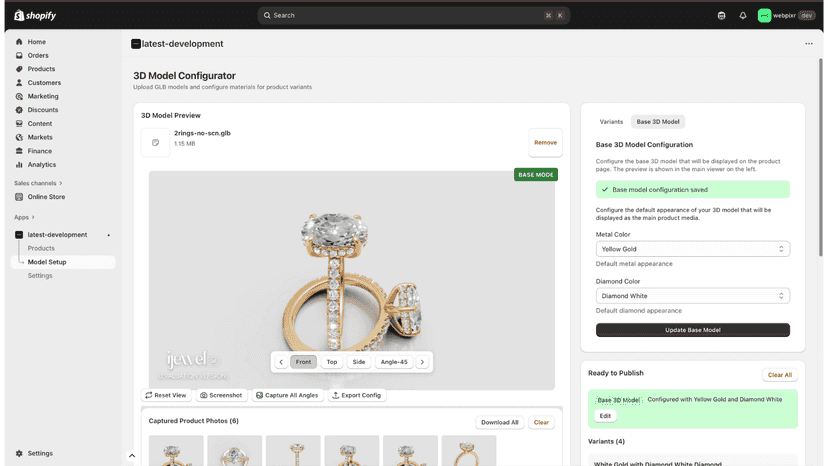The width and height of the screenshot is (828, 466).
Task: Open the Finance bank icon
Action: tap(19, 151)
